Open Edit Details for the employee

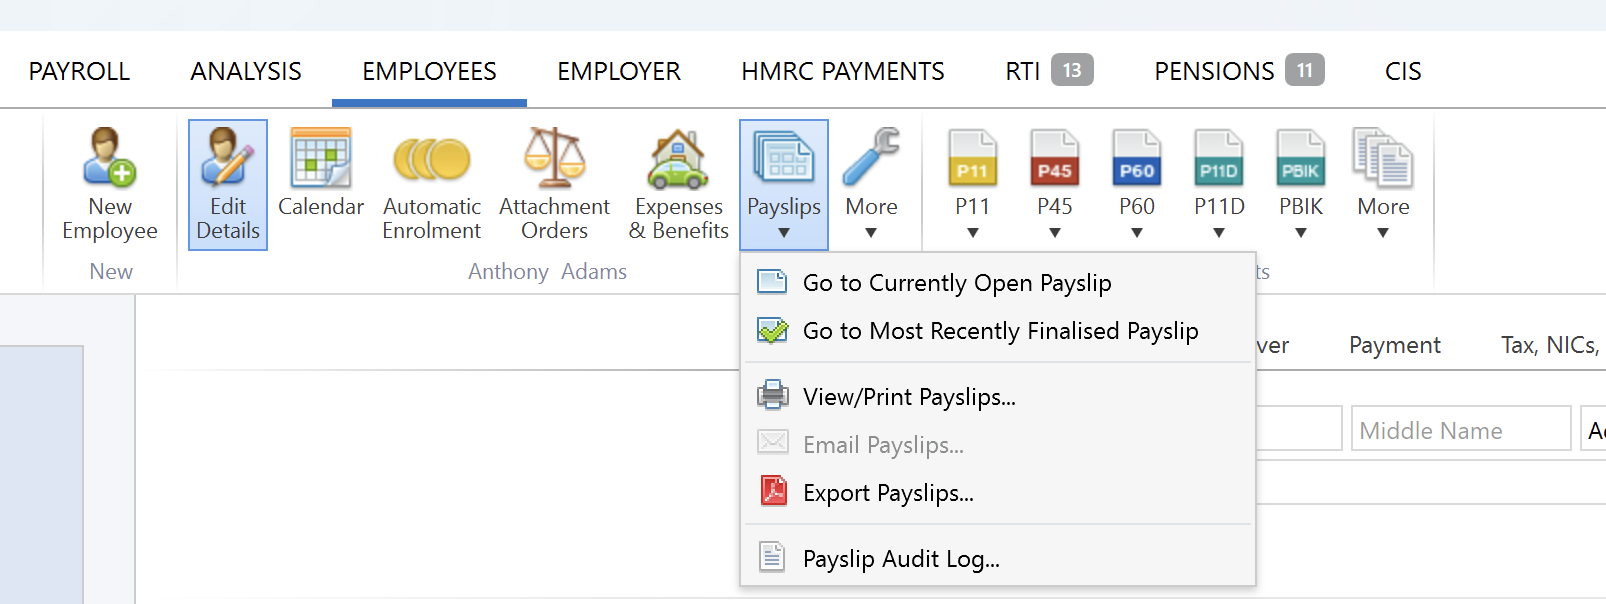tap(228, 185)
